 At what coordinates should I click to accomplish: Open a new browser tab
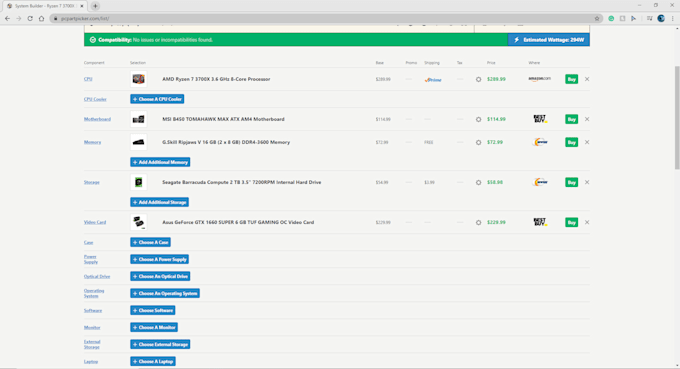click(x=95, y=6)
